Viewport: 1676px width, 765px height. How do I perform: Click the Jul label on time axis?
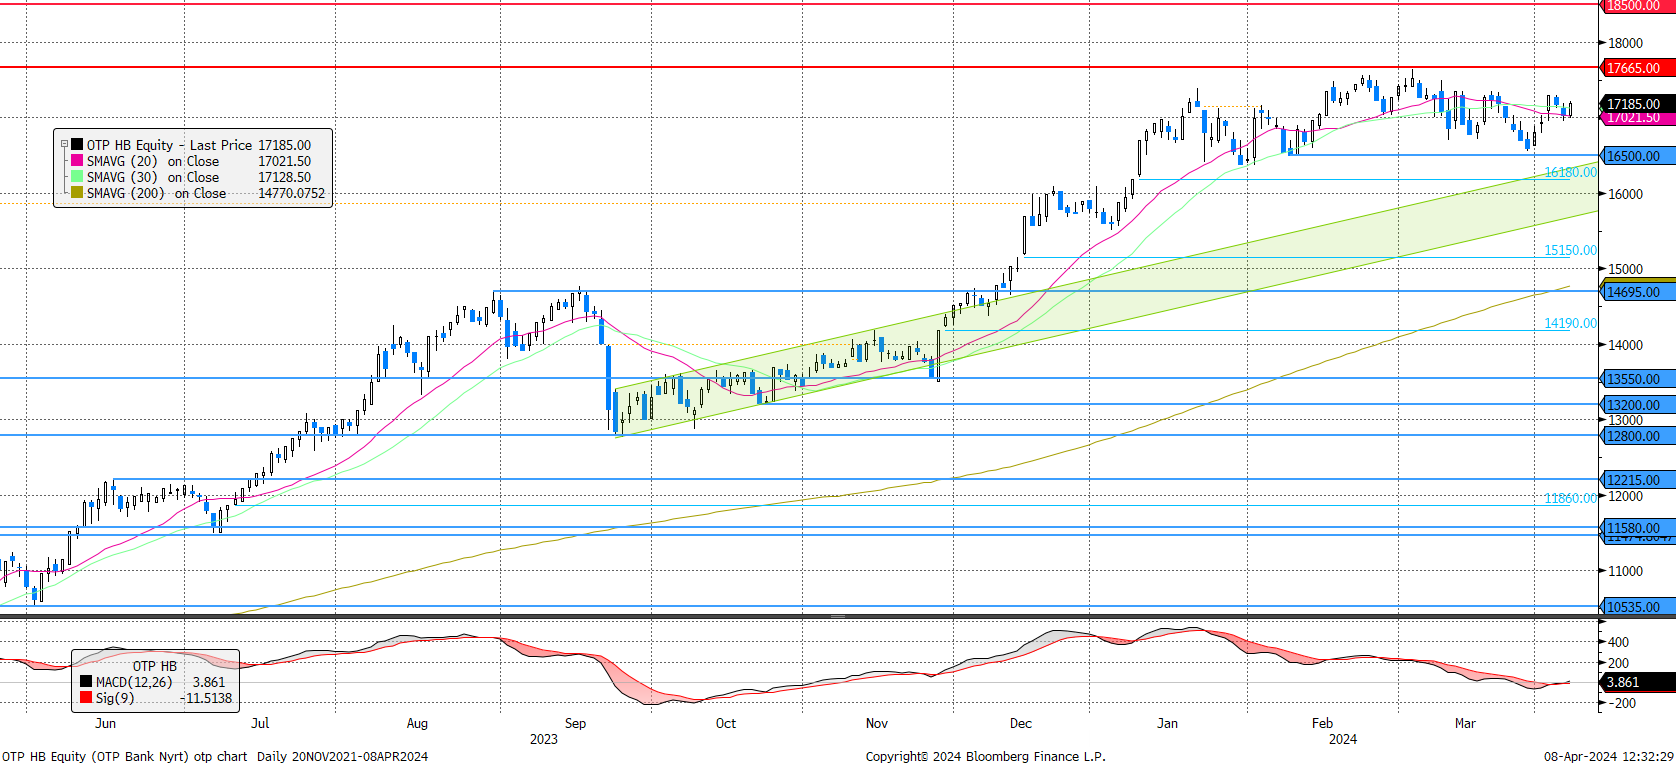(x=260, y=723)
